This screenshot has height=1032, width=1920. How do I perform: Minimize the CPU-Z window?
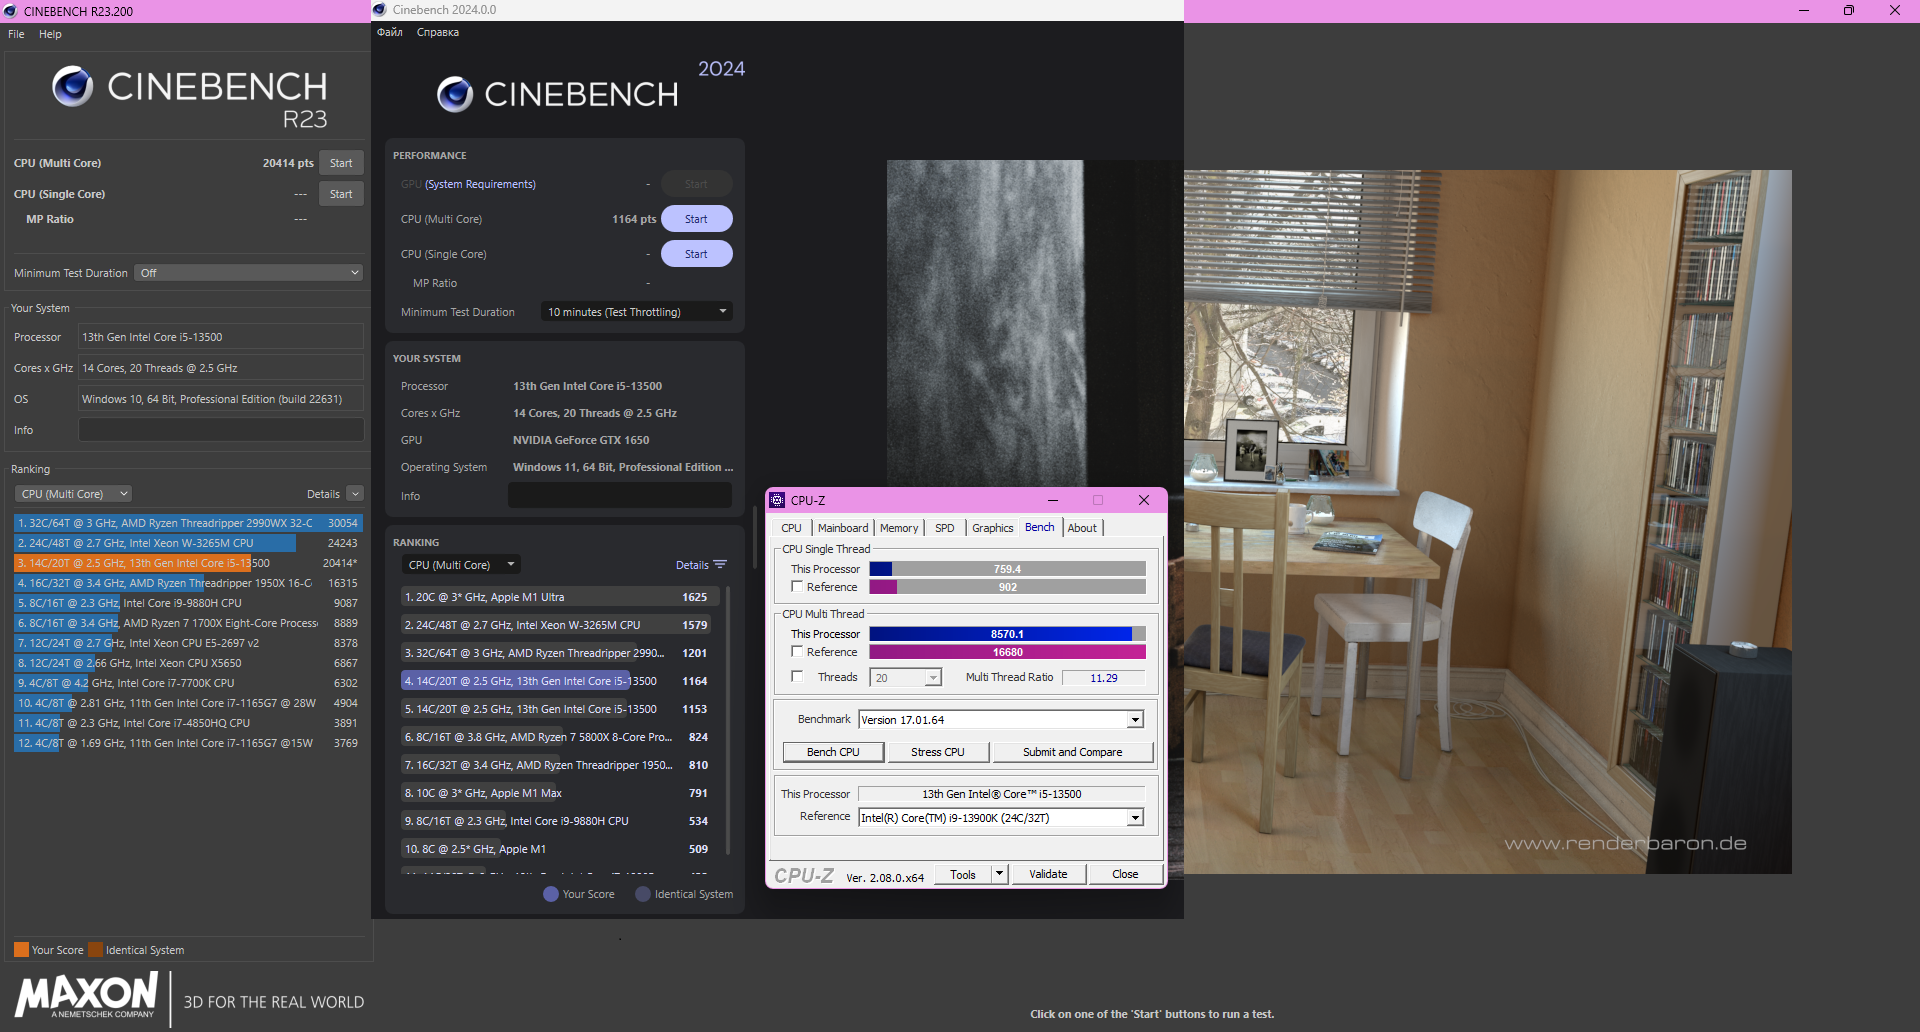(1052, 500)
